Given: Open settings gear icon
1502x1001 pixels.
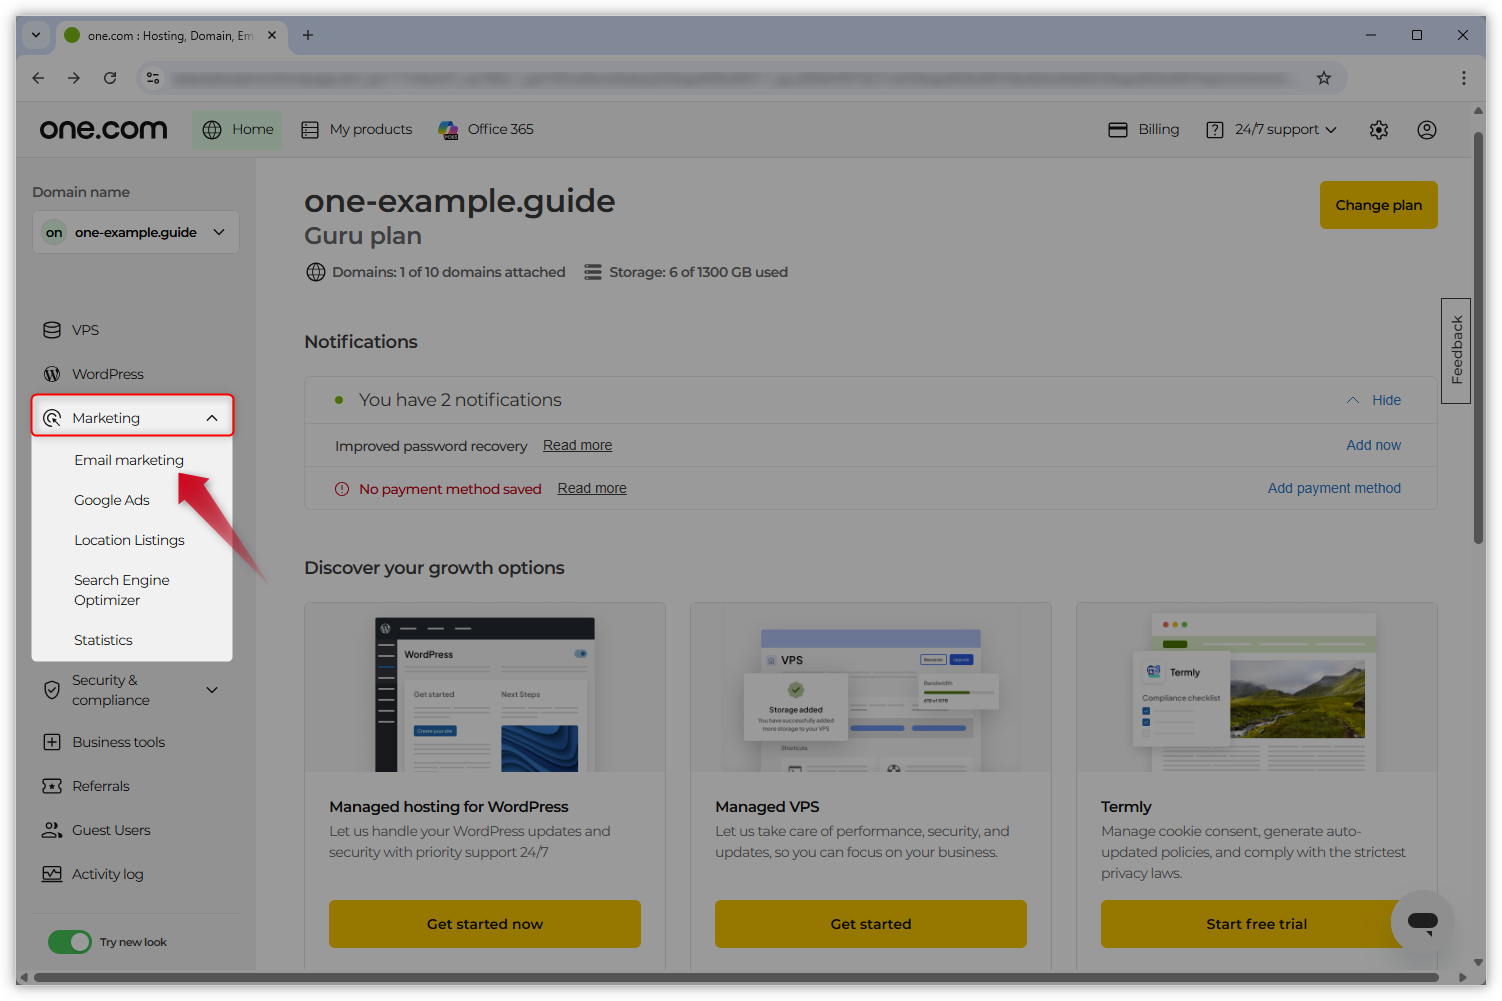Looking at the screenshot, I should [1379, 130].
